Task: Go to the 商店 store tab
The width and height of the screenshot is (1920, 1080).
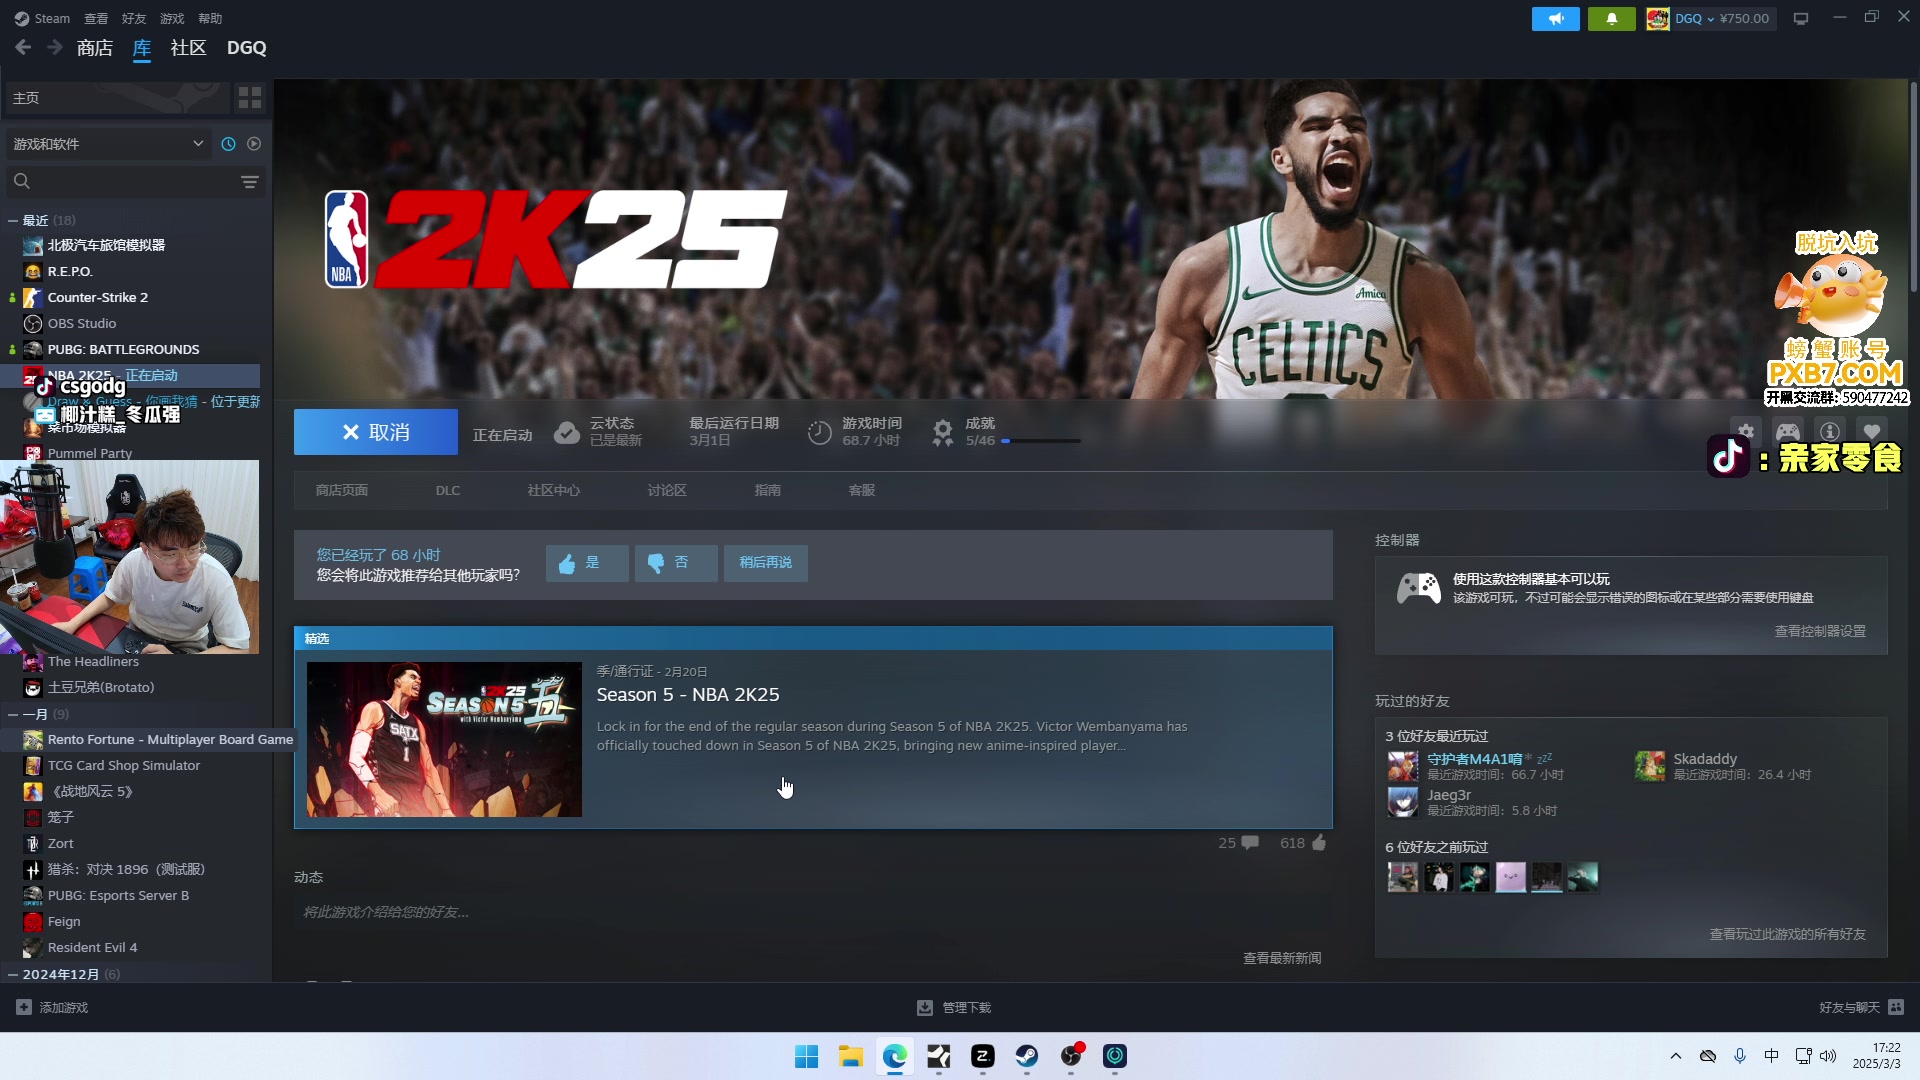Action: 95,47
